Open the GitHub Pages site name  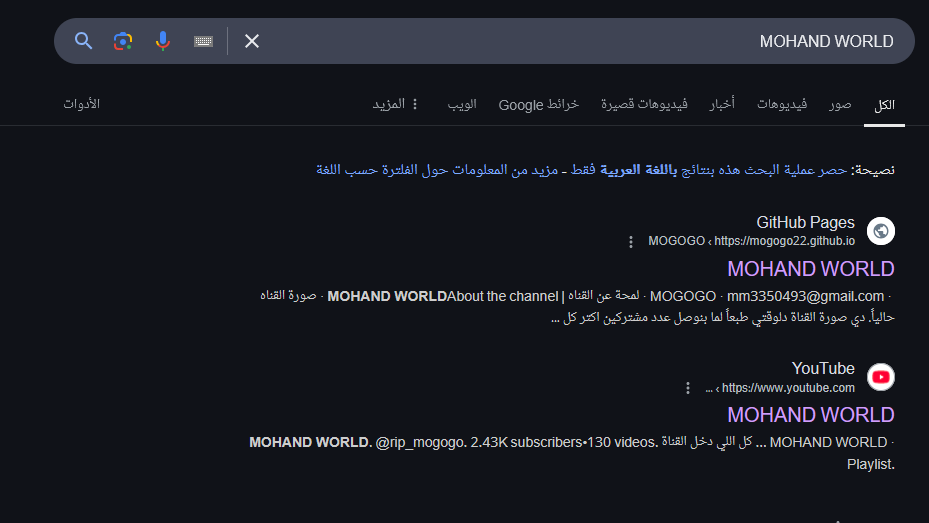coord(805,222)
